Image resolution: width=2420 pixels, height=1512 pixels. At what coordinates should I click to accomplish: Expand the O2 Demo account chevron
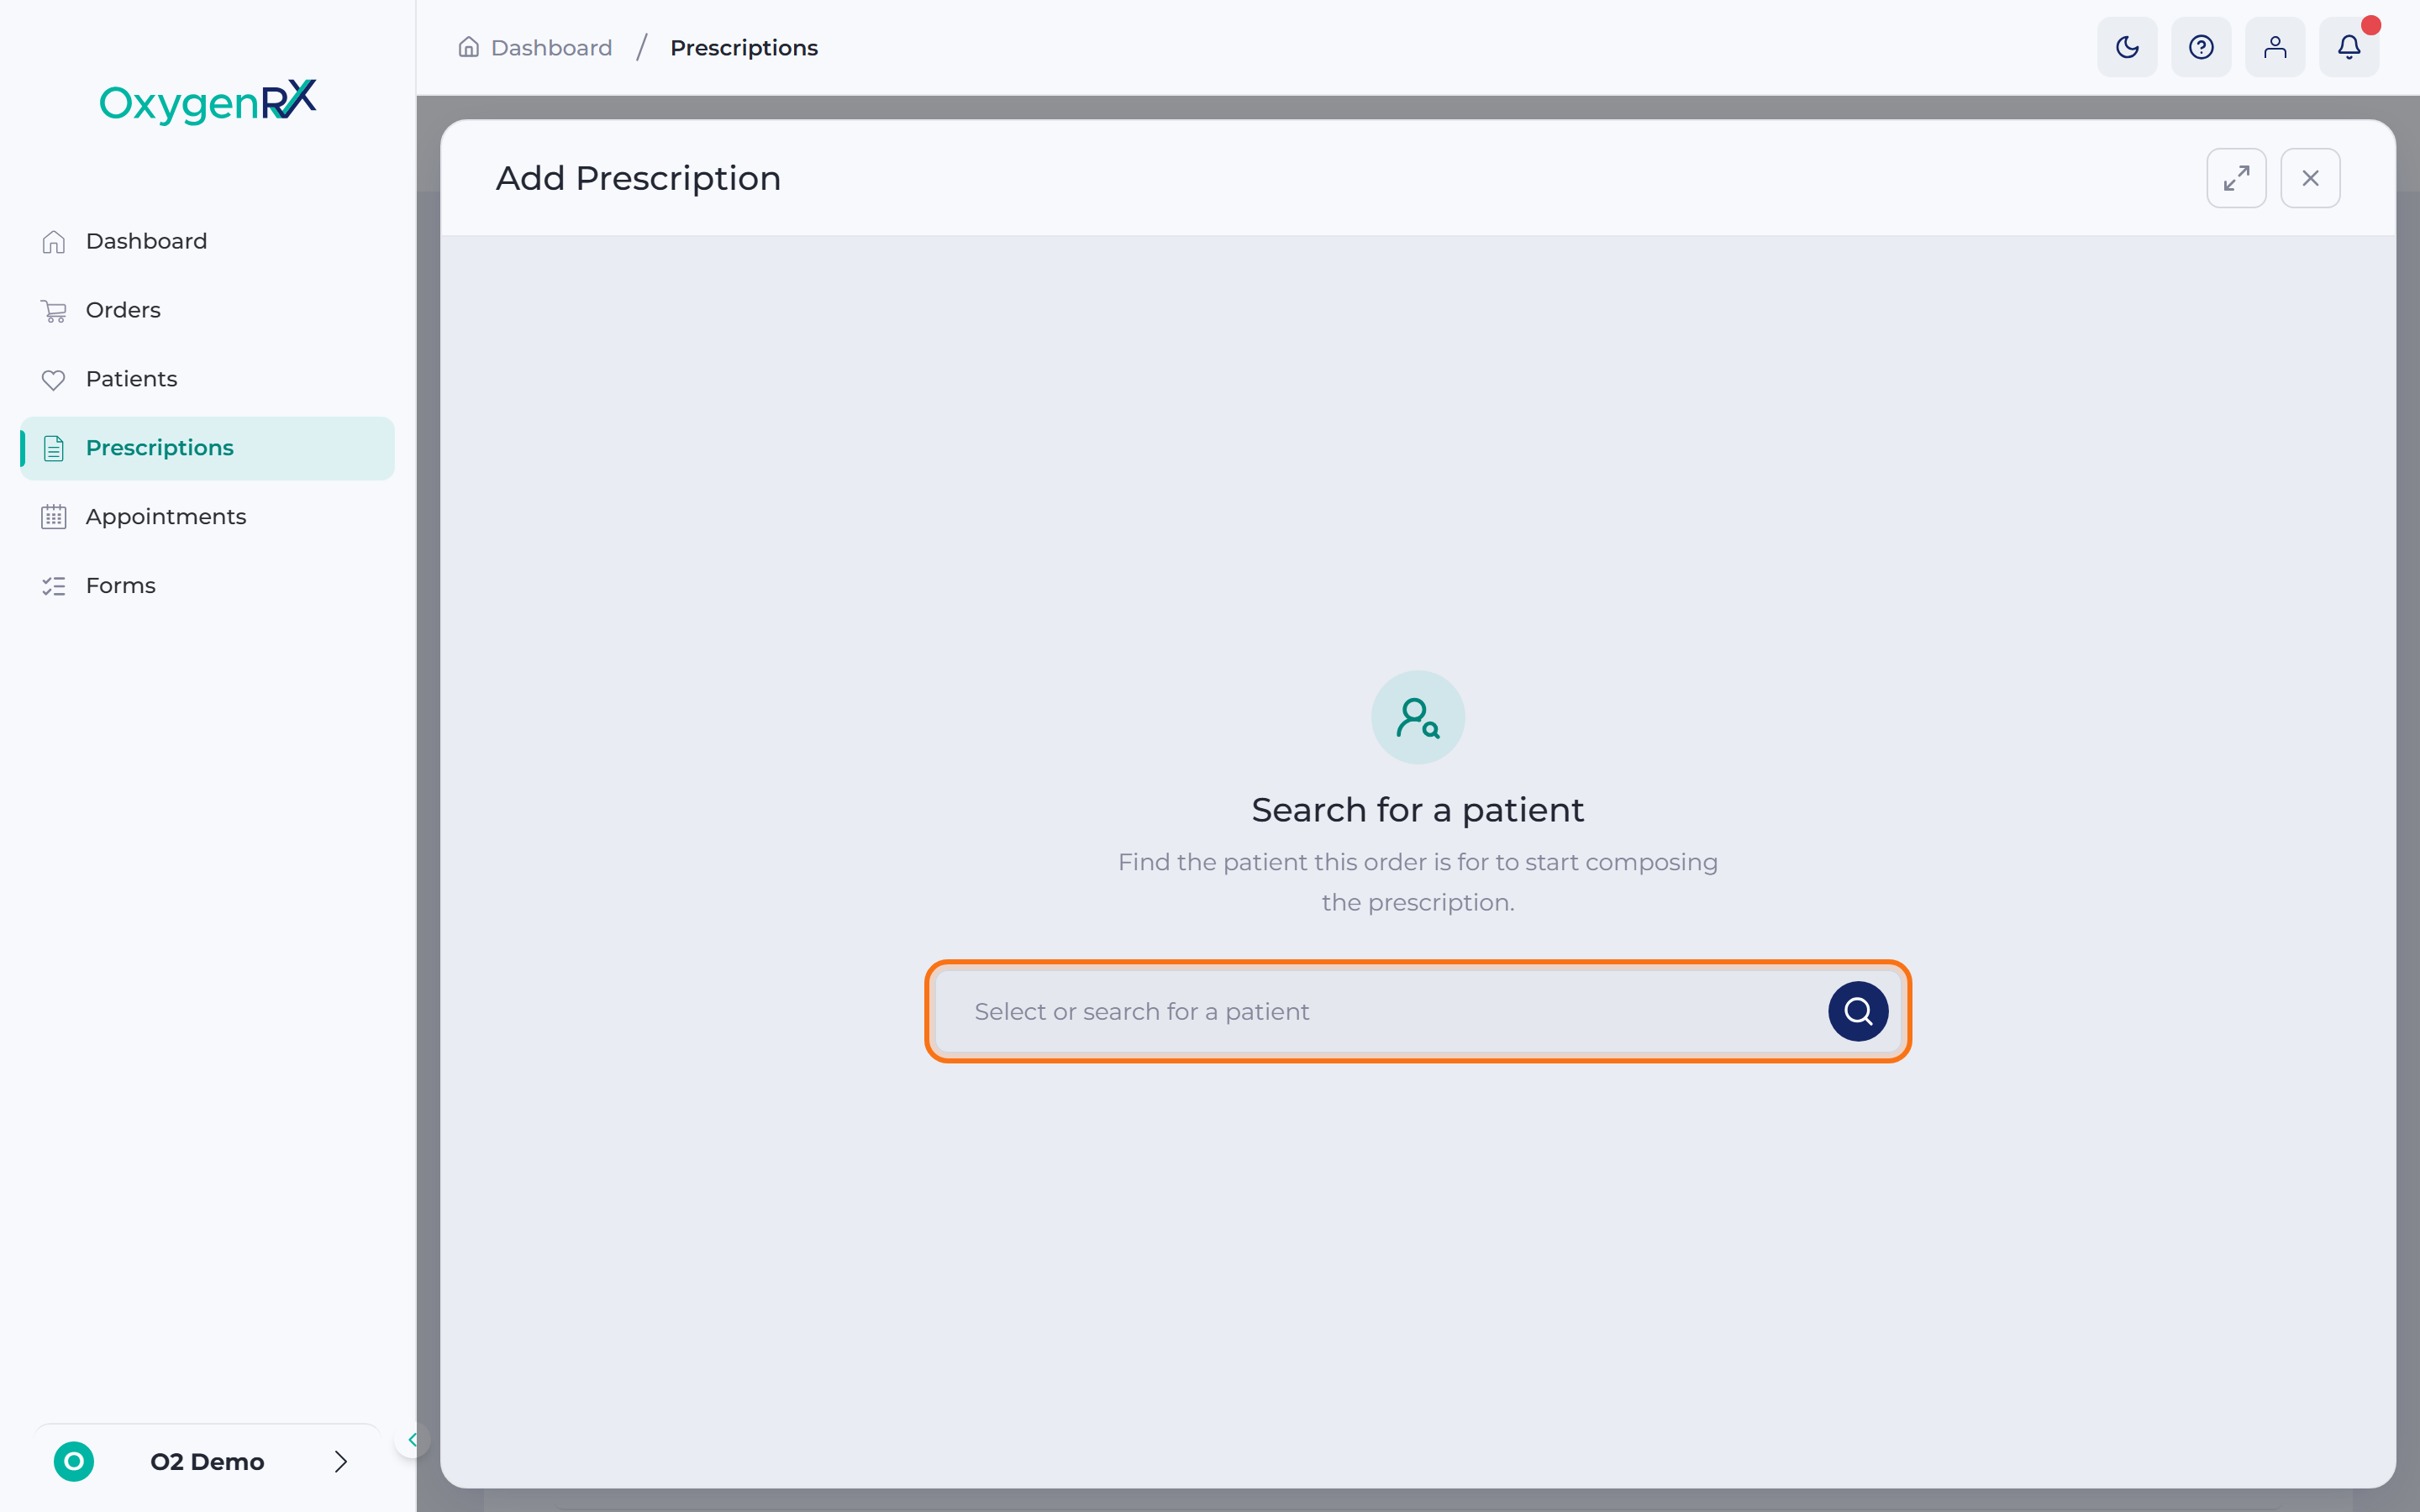coord(341,1462)
